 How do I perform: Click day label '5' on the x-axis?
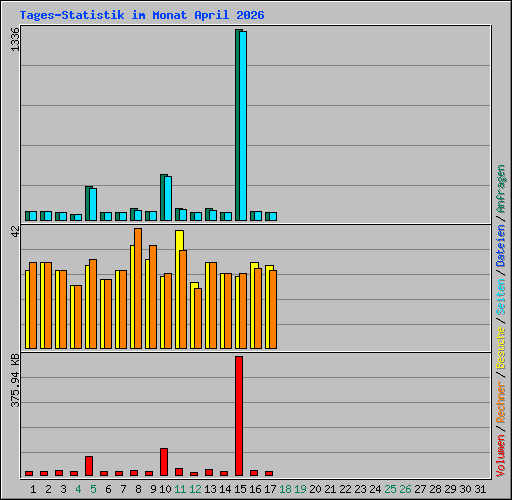click(x=93, y=489)
